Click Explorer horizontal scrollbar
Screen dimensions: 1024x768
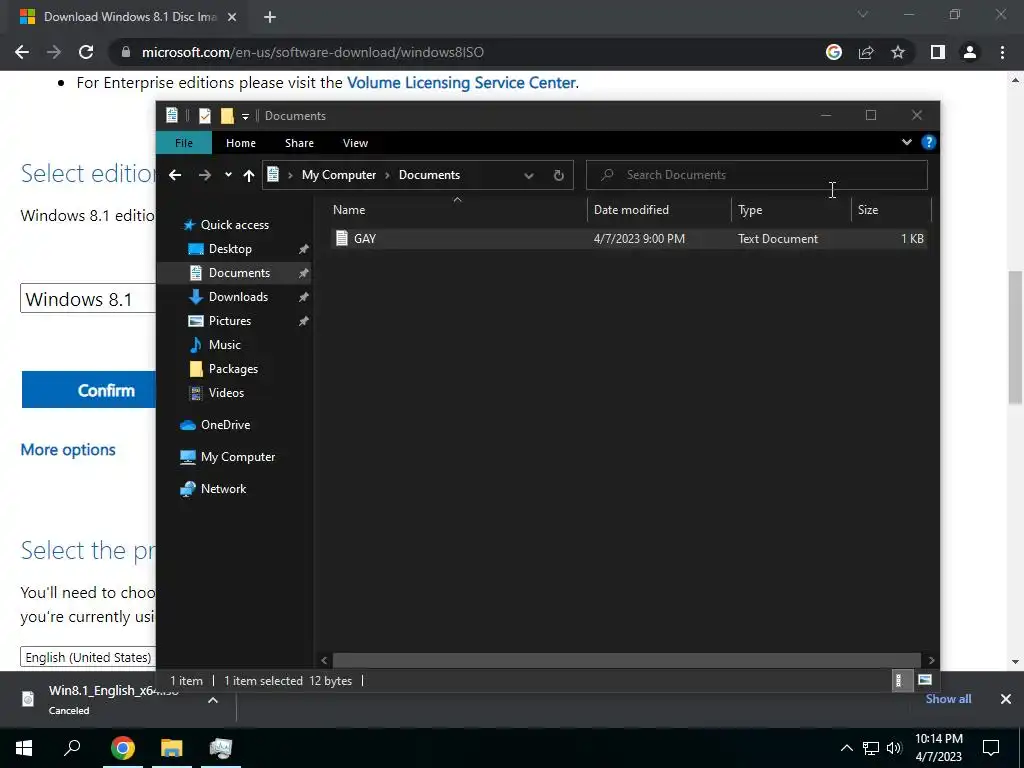626,660
